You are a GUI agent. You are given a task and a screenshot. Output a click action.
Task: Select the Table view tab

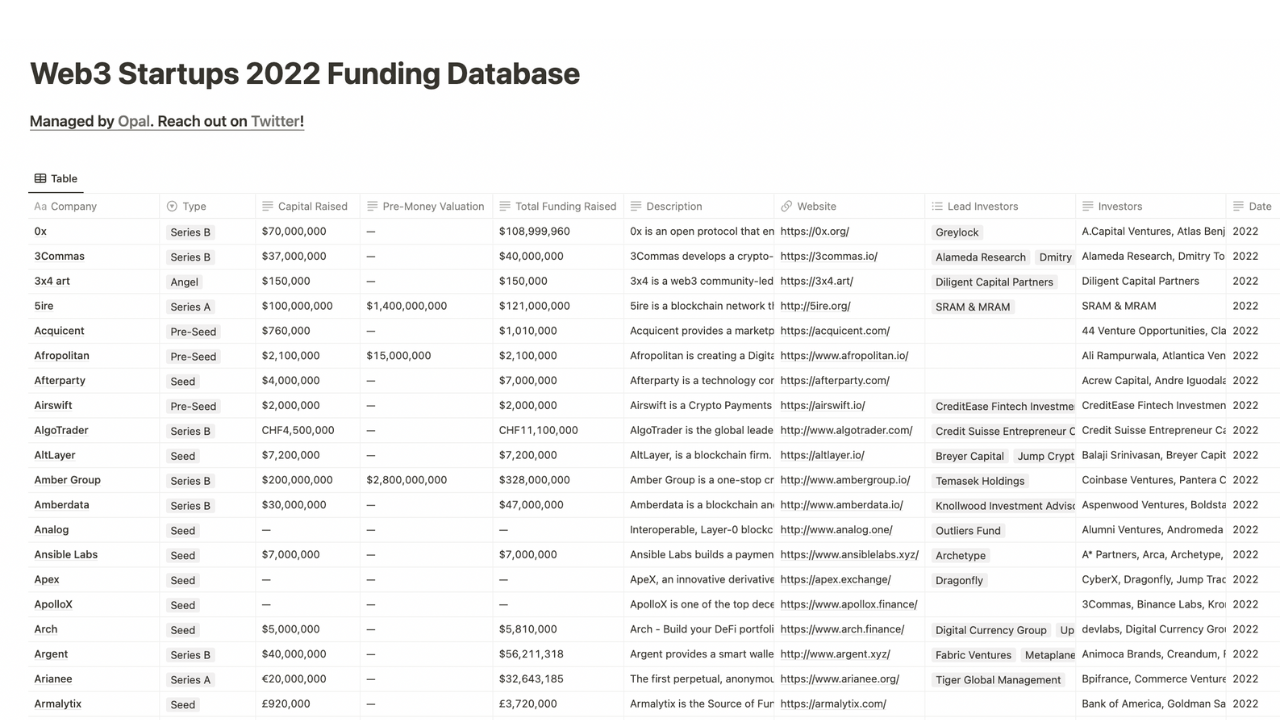click(x=56, y=178)
